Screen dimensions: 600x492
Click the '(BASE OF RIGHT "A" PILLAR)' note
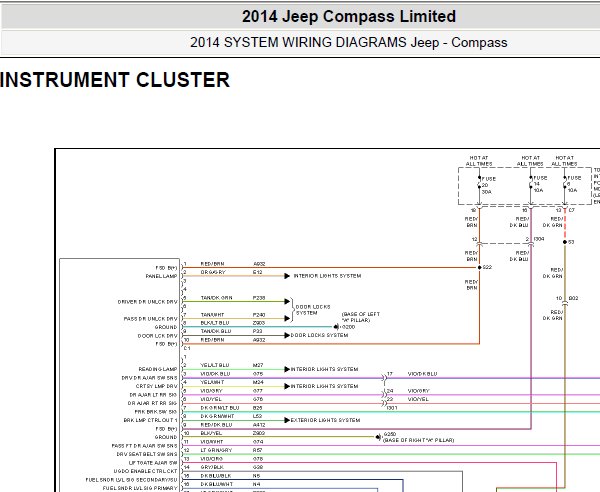419,440
